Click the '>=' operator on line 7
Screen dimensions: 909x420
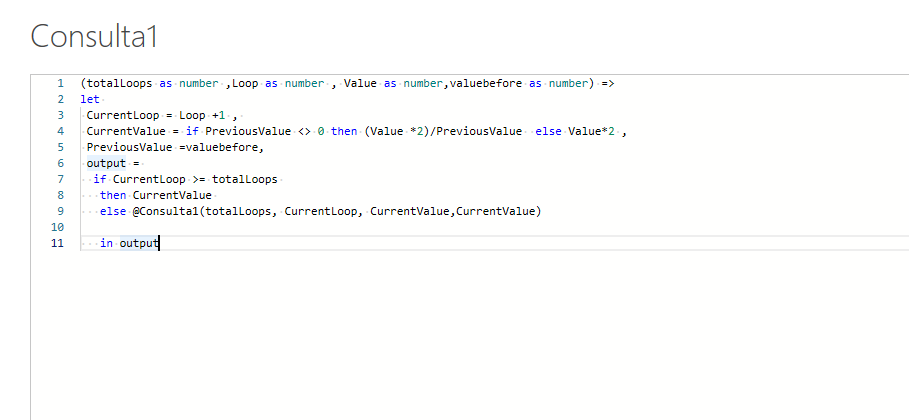[x=198, y=179]
